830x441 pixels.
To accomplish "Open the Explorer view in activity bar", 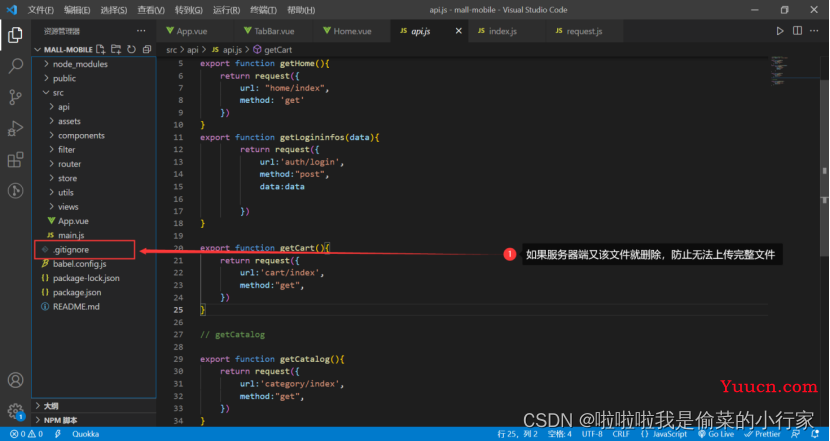I will click(x=15, y=35).
